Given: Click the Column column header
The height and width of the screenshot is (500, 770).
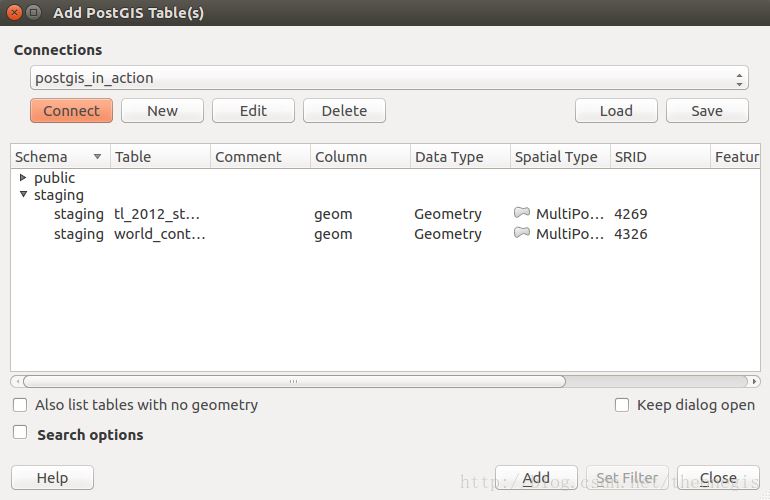Looking at the screenshot, I should click(x=360, y=157).
